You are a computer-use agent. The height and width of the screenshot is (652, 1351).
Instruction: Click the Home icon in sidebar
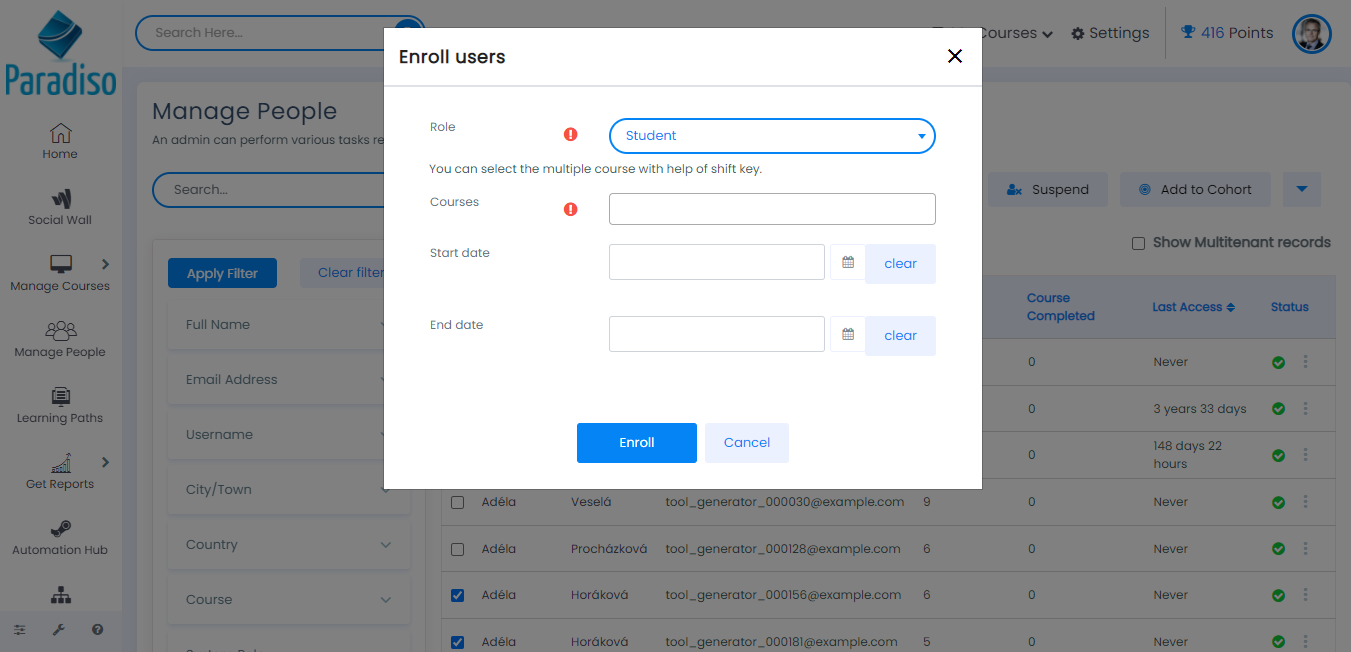click(60, 141)
